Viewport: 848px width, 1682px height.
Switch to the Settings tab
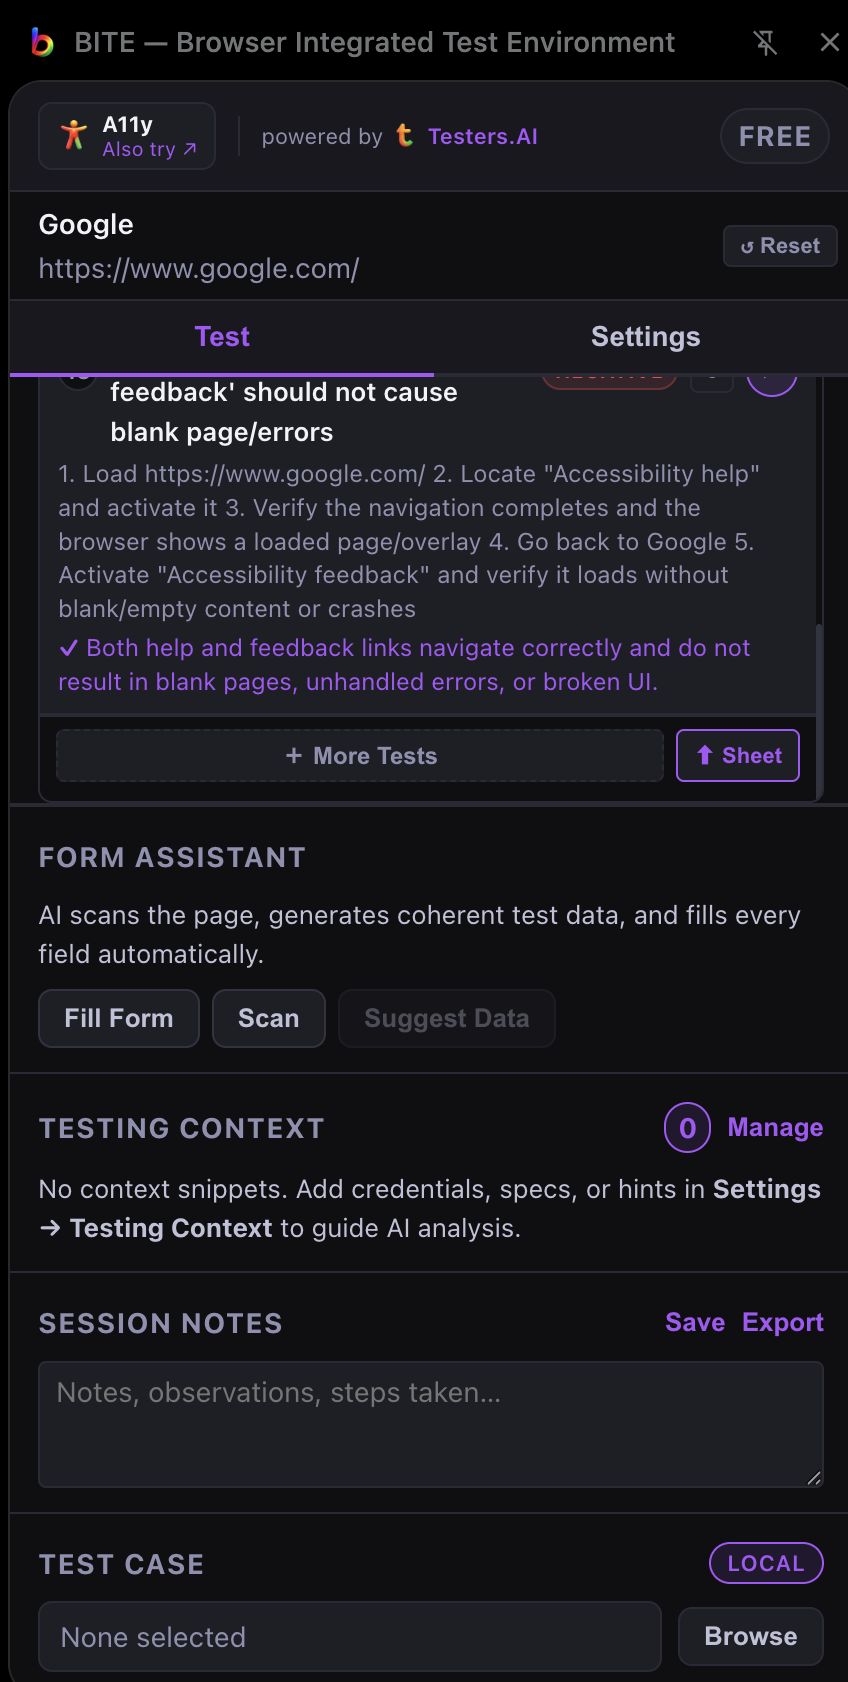point(645,336)
